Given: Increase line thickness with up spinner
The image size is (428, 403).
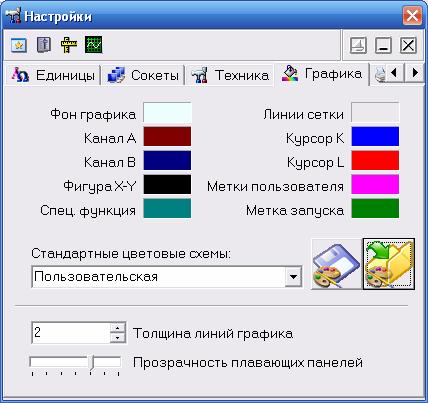Looking at the screenshot, I should pos(117,328).
